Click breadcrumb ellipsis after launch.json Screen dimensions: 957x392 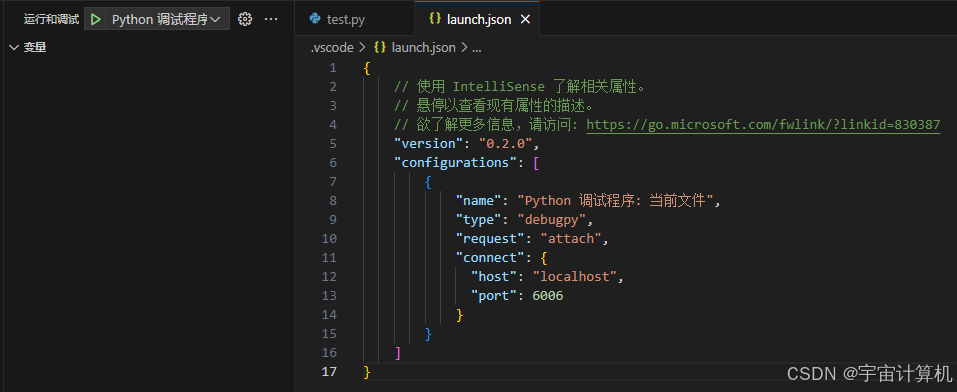tap(477, 48)
